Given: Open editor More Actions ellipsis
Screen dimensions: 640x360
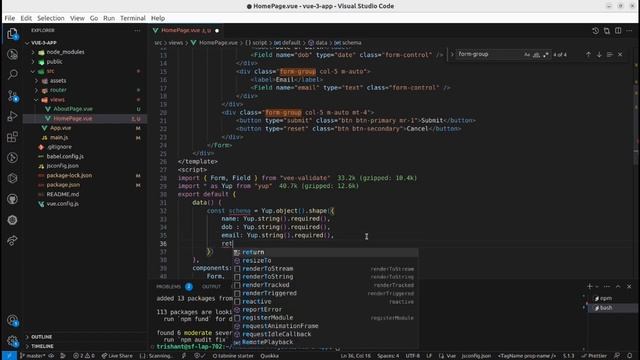Looking at the screenshot, I should (x=629, y=31).
